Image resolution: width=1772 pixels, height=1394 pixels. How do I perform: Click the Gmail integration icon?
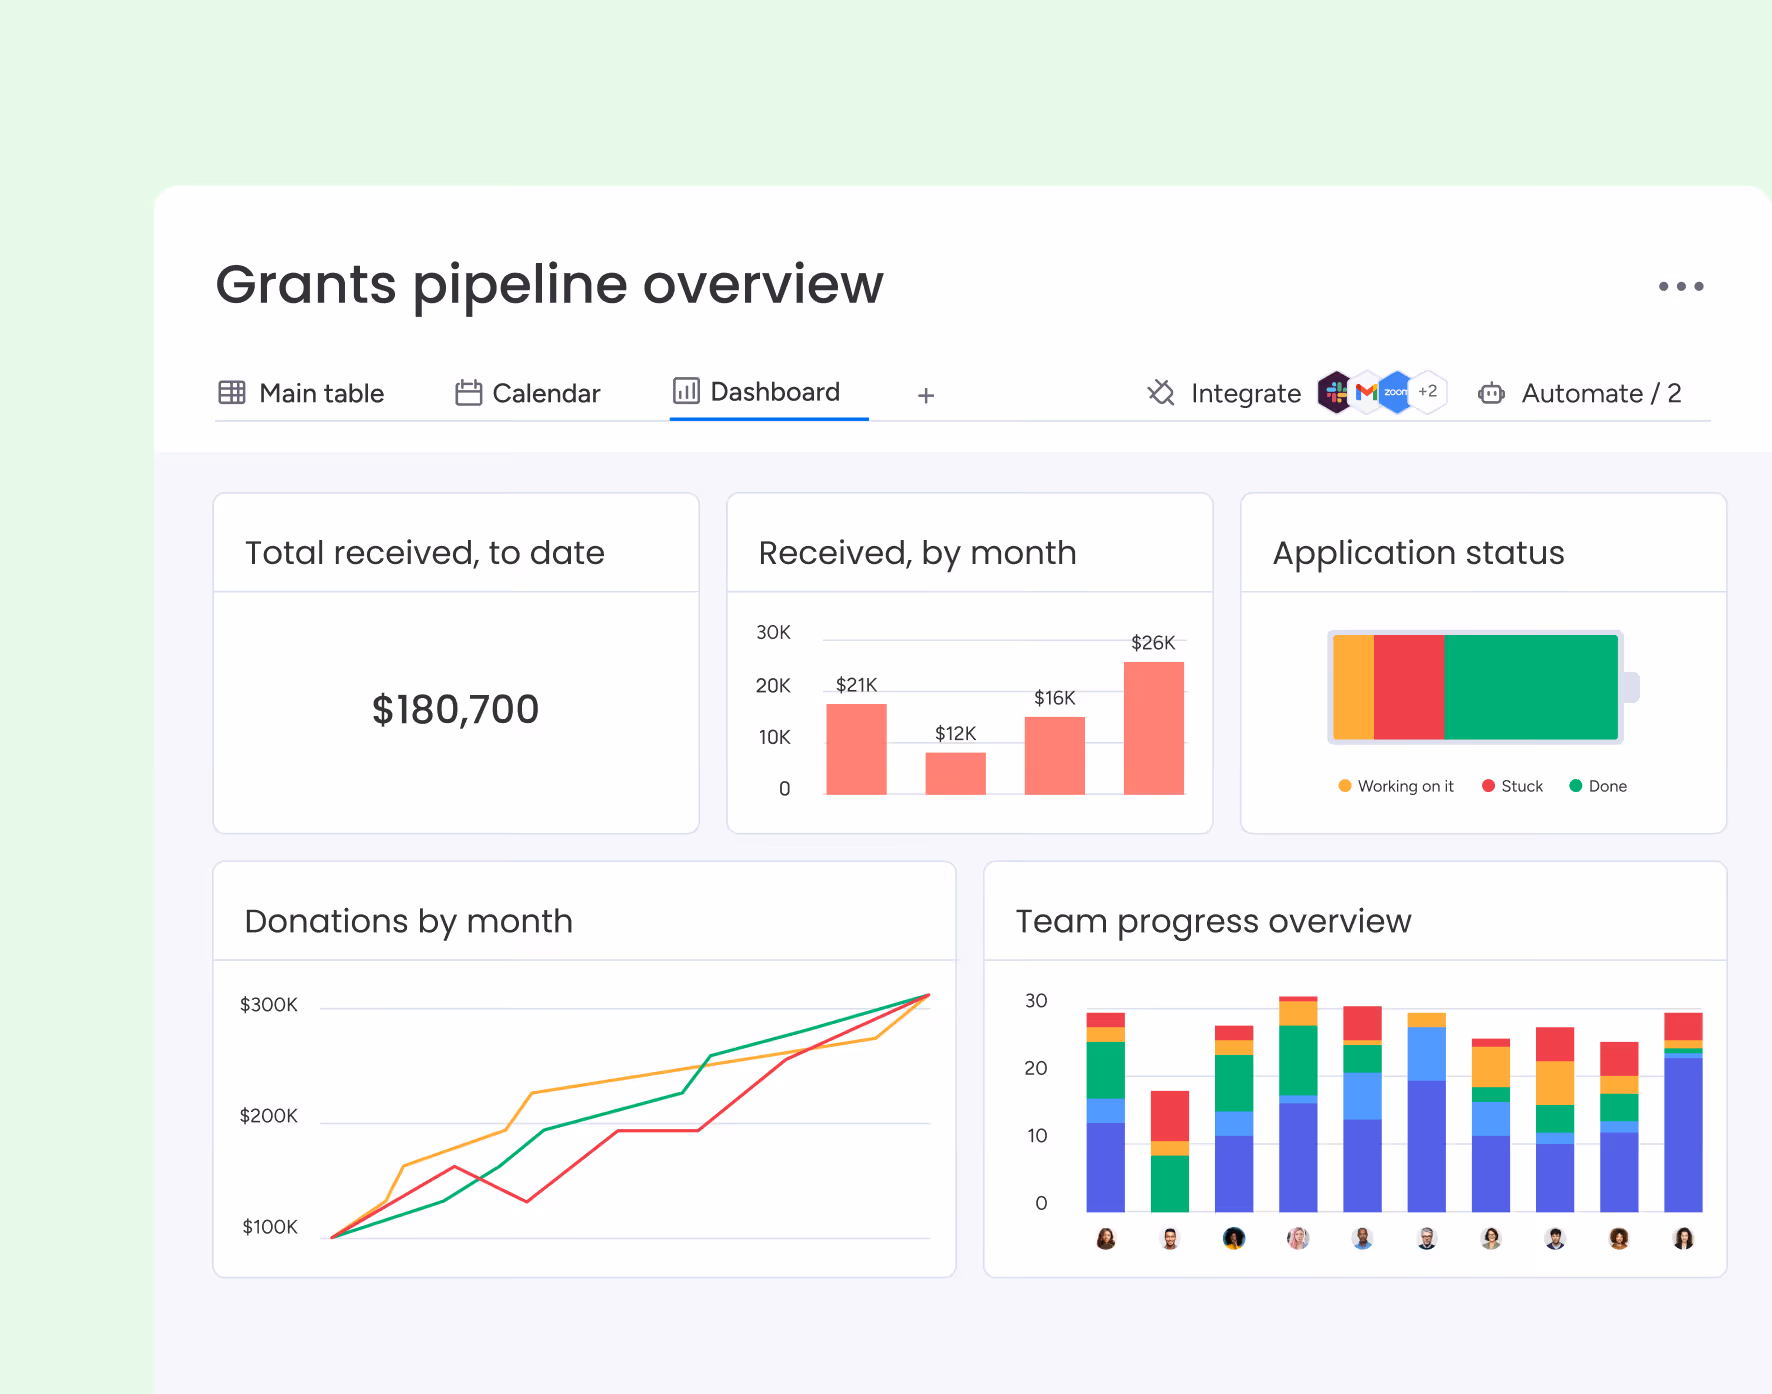[x=1366, y=392]
